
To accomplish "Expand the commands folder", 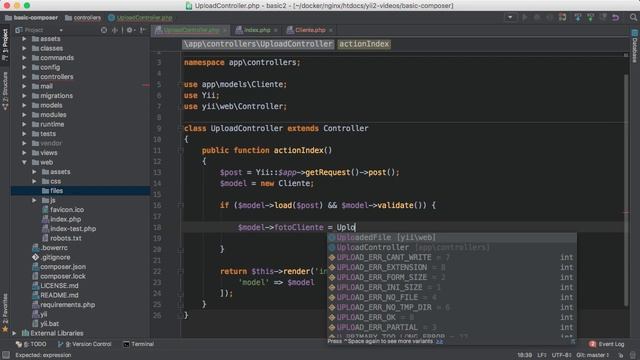I will pyautogui.click(x=24, y=58).
